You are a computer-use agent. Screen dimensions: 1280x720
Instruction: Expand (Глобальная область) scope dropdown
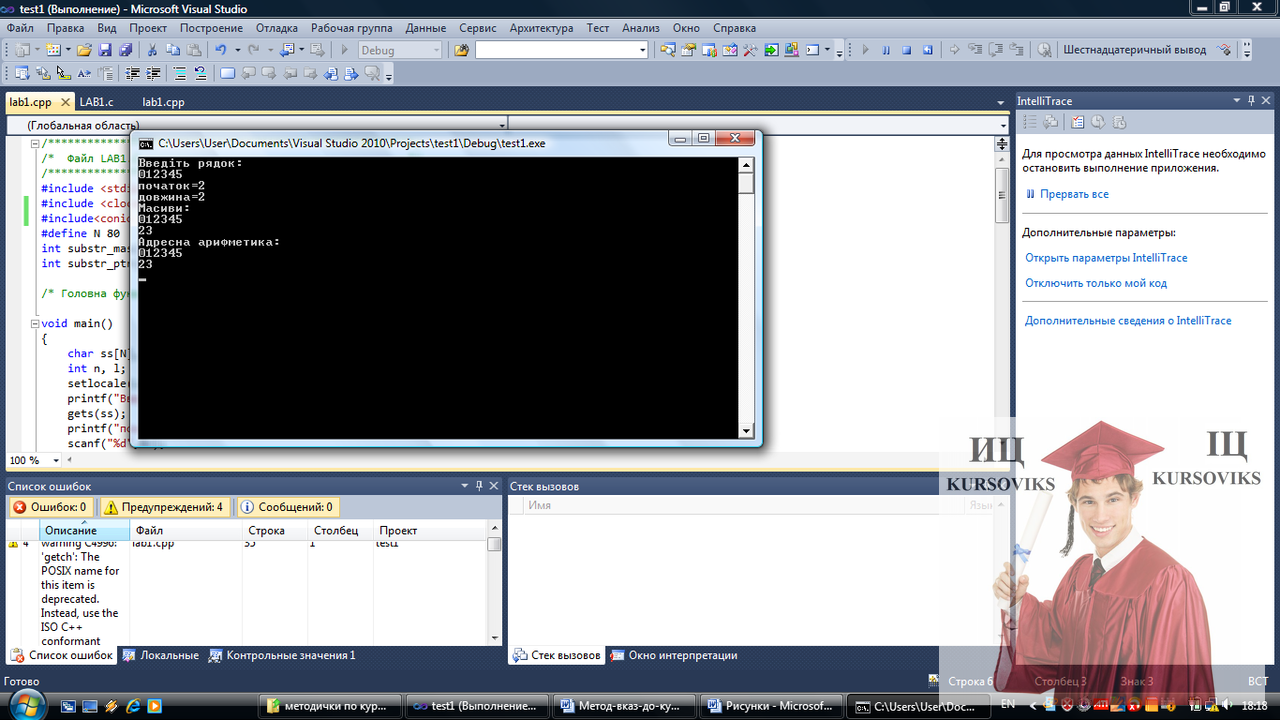[501, 125]
